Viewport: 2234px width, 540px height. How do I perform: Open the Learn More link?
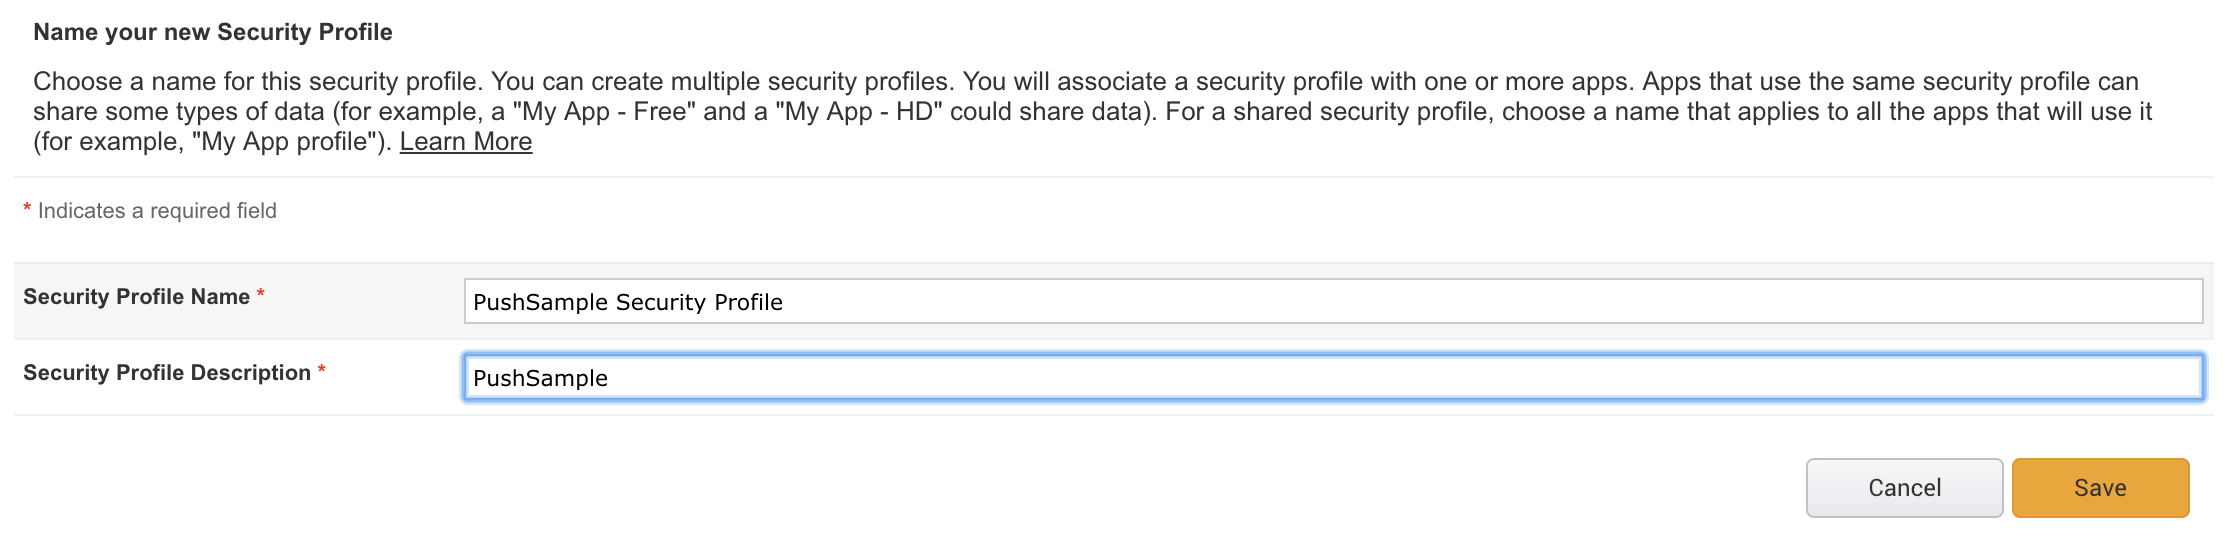(466, 141)
